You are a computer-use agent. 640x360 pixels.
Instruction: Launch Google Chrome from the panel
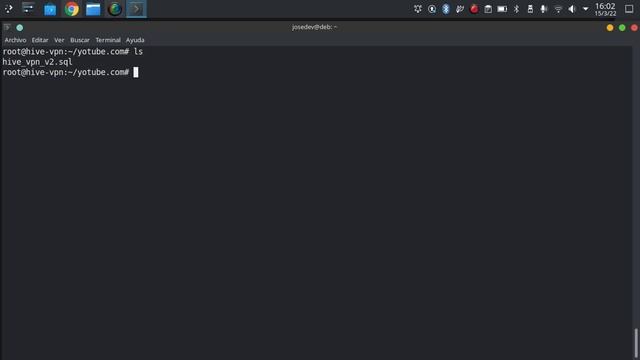point(71,9)
